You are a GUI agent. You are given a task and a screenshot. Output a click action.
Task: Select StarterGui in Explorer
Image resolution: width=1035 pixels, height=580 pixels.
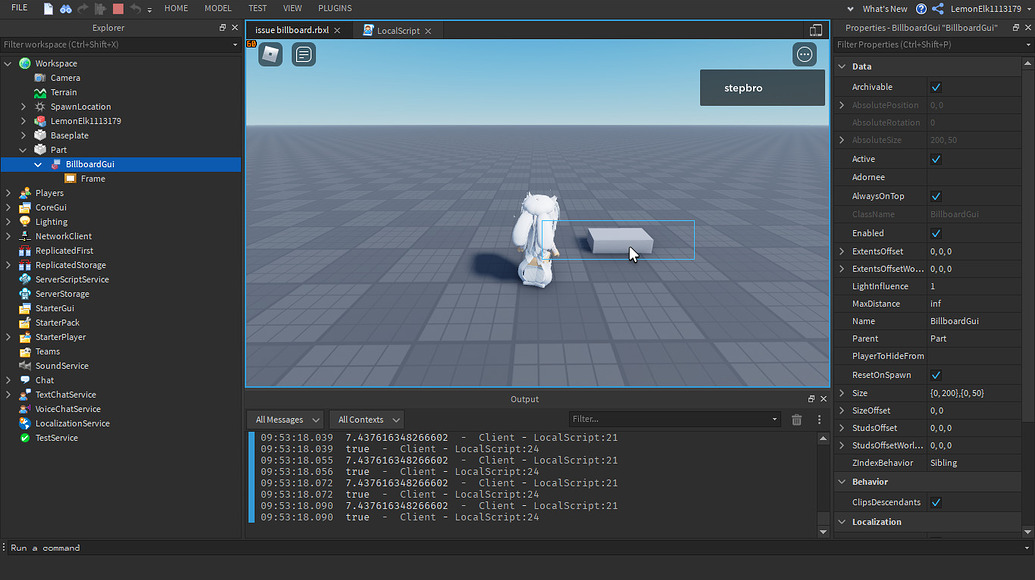pos(55,308)
